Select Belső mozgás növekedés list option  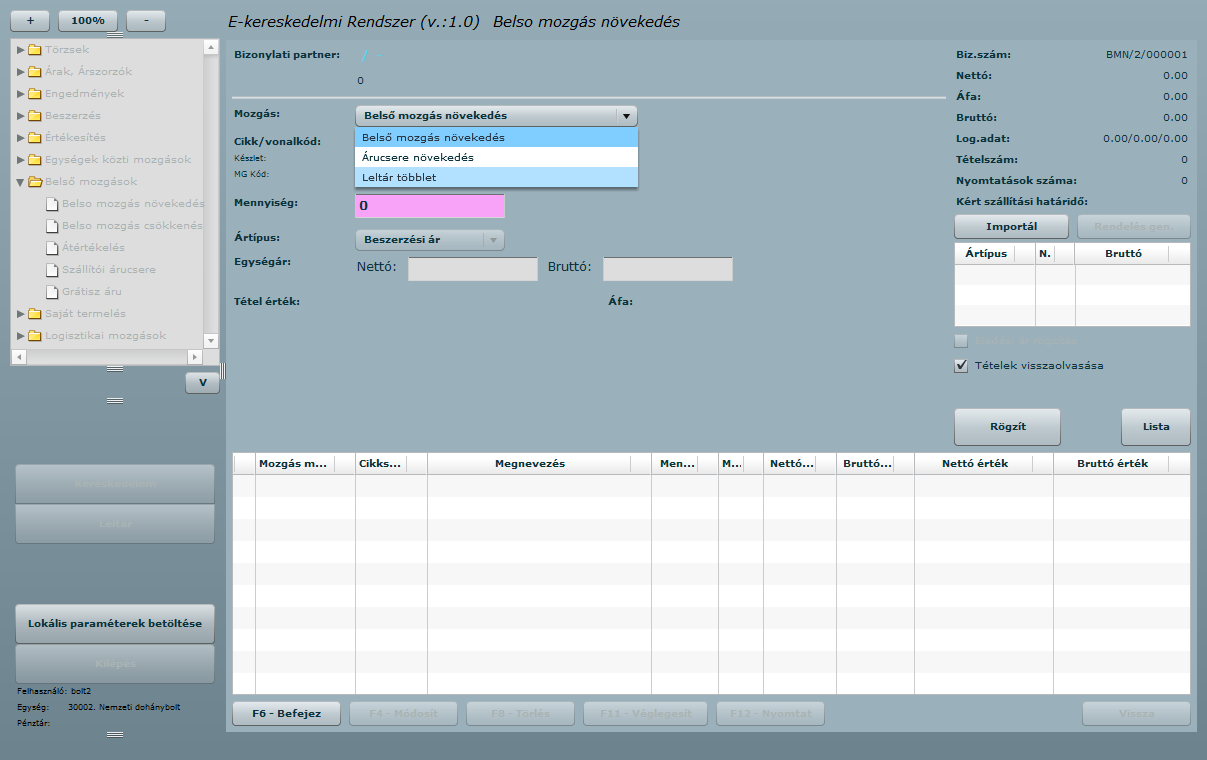click(x=496, y=137)
